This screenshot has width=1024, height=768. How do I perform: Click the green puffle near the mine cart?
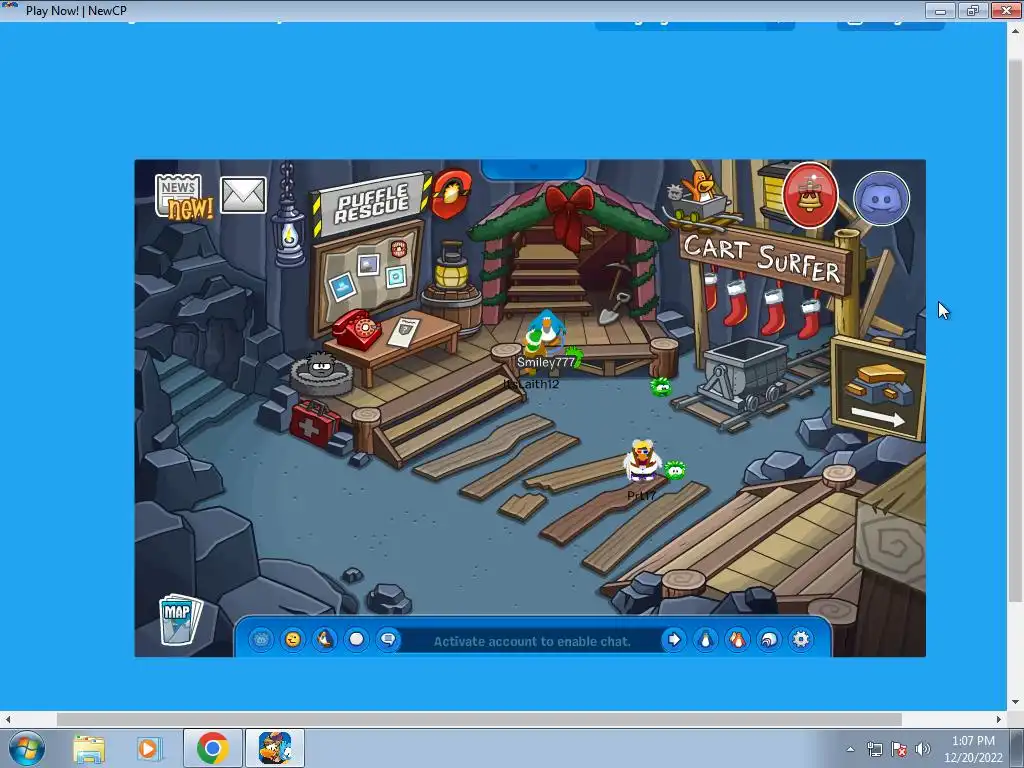pos(661,387)
